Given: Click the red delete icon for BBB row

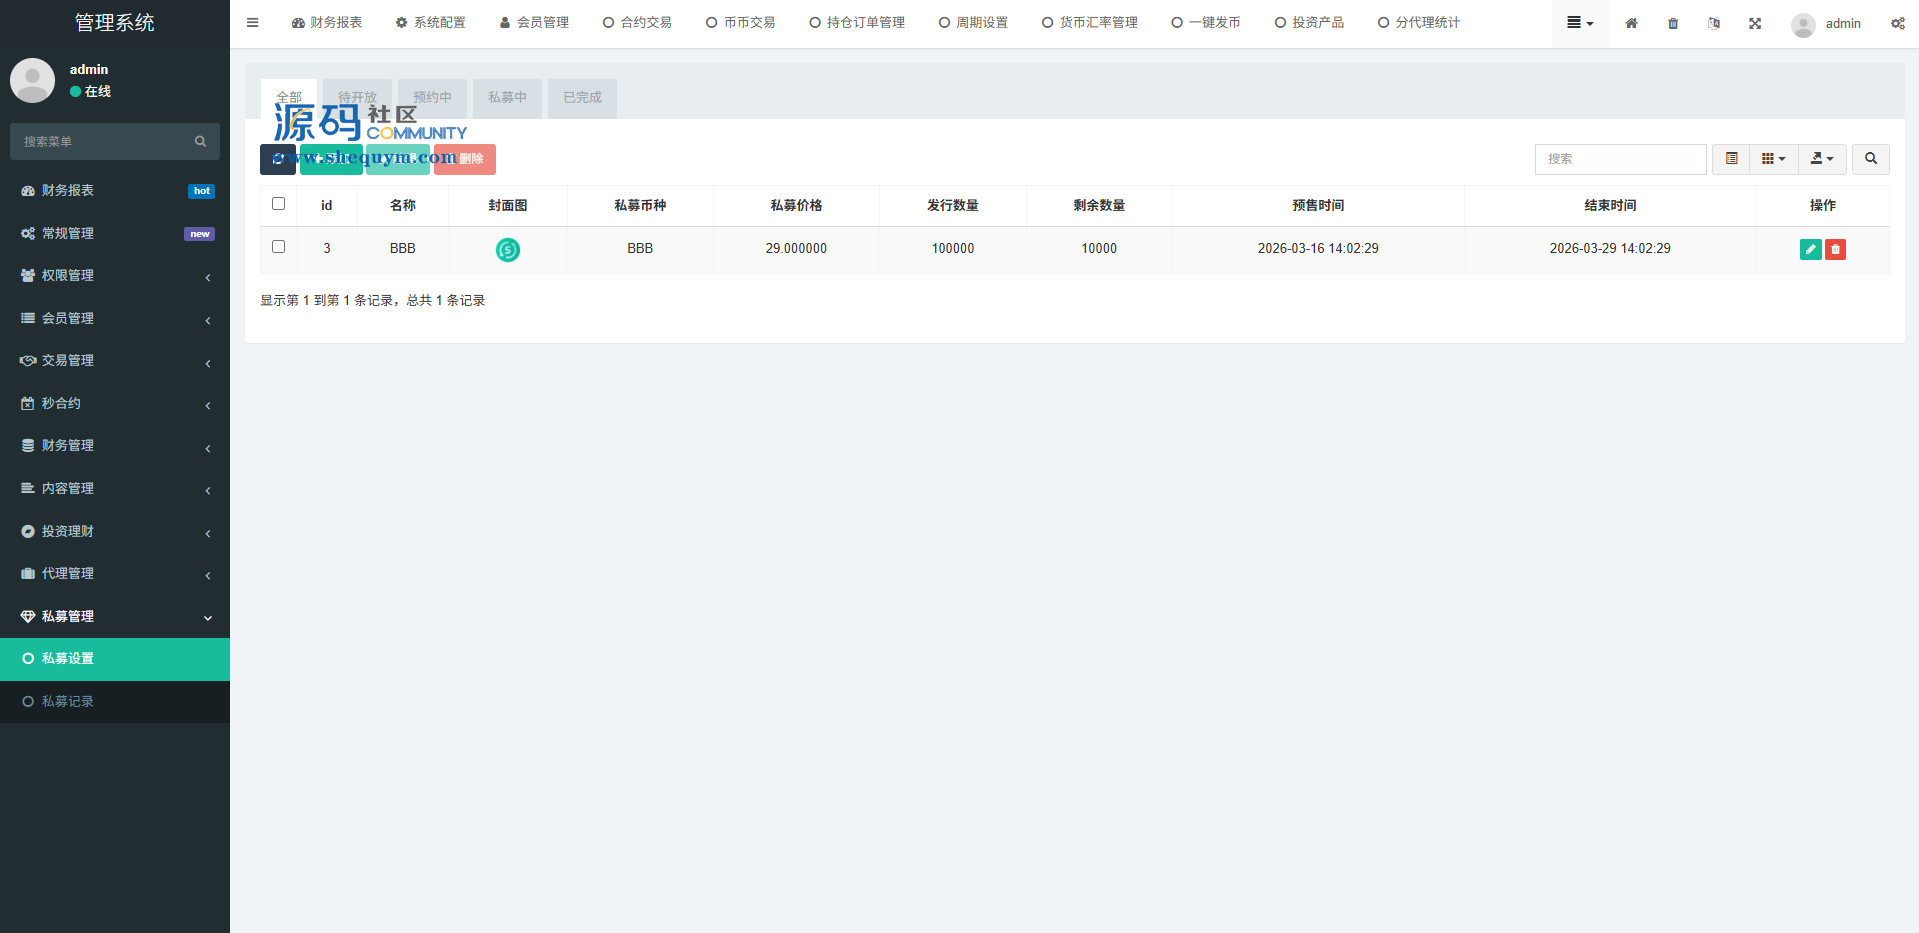Looking at the screenshot, I should click(1835, 249).
